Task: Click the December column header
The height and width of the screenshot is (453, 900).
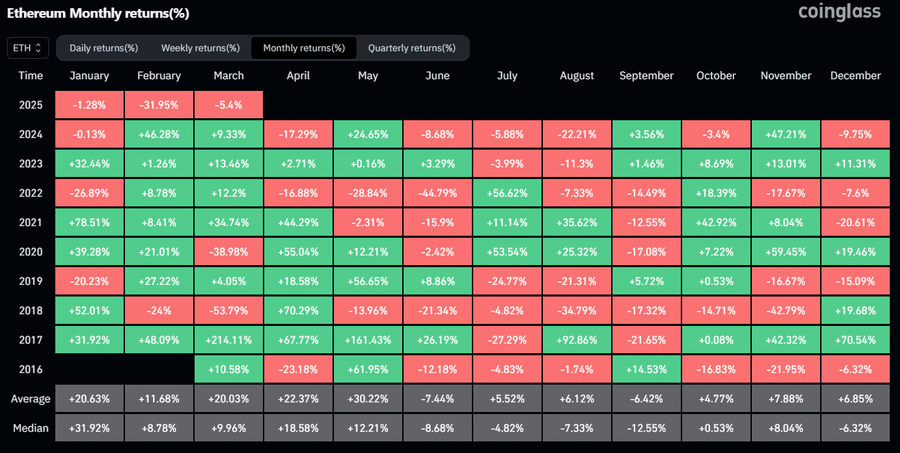Action: 855,76
